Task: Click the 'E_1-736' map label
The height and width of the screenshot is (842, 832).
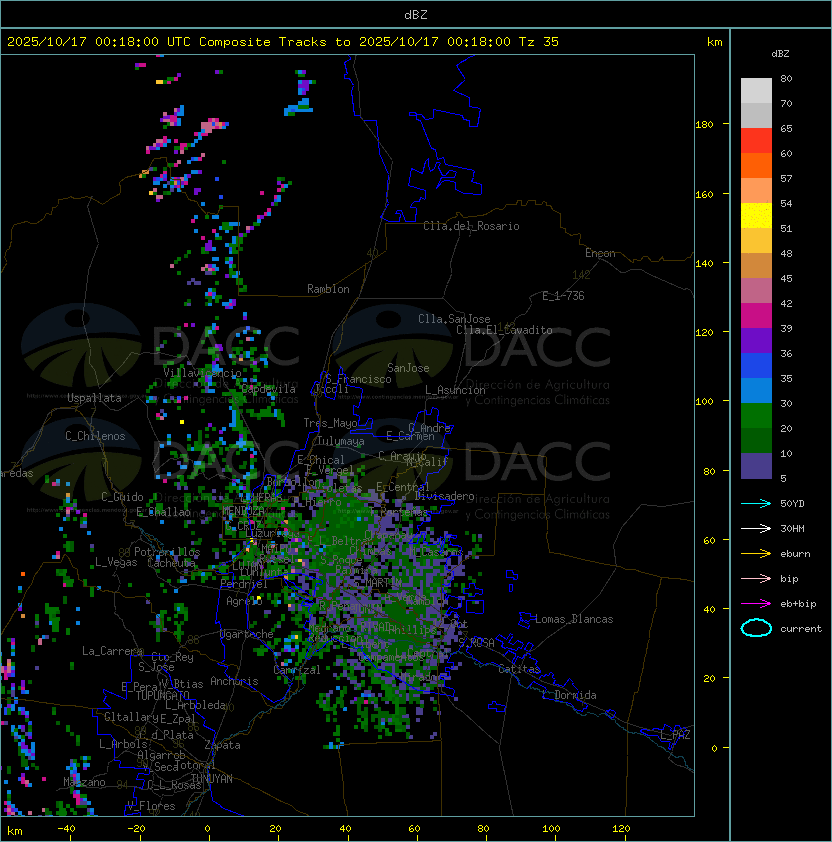Action: click(563, 296)
